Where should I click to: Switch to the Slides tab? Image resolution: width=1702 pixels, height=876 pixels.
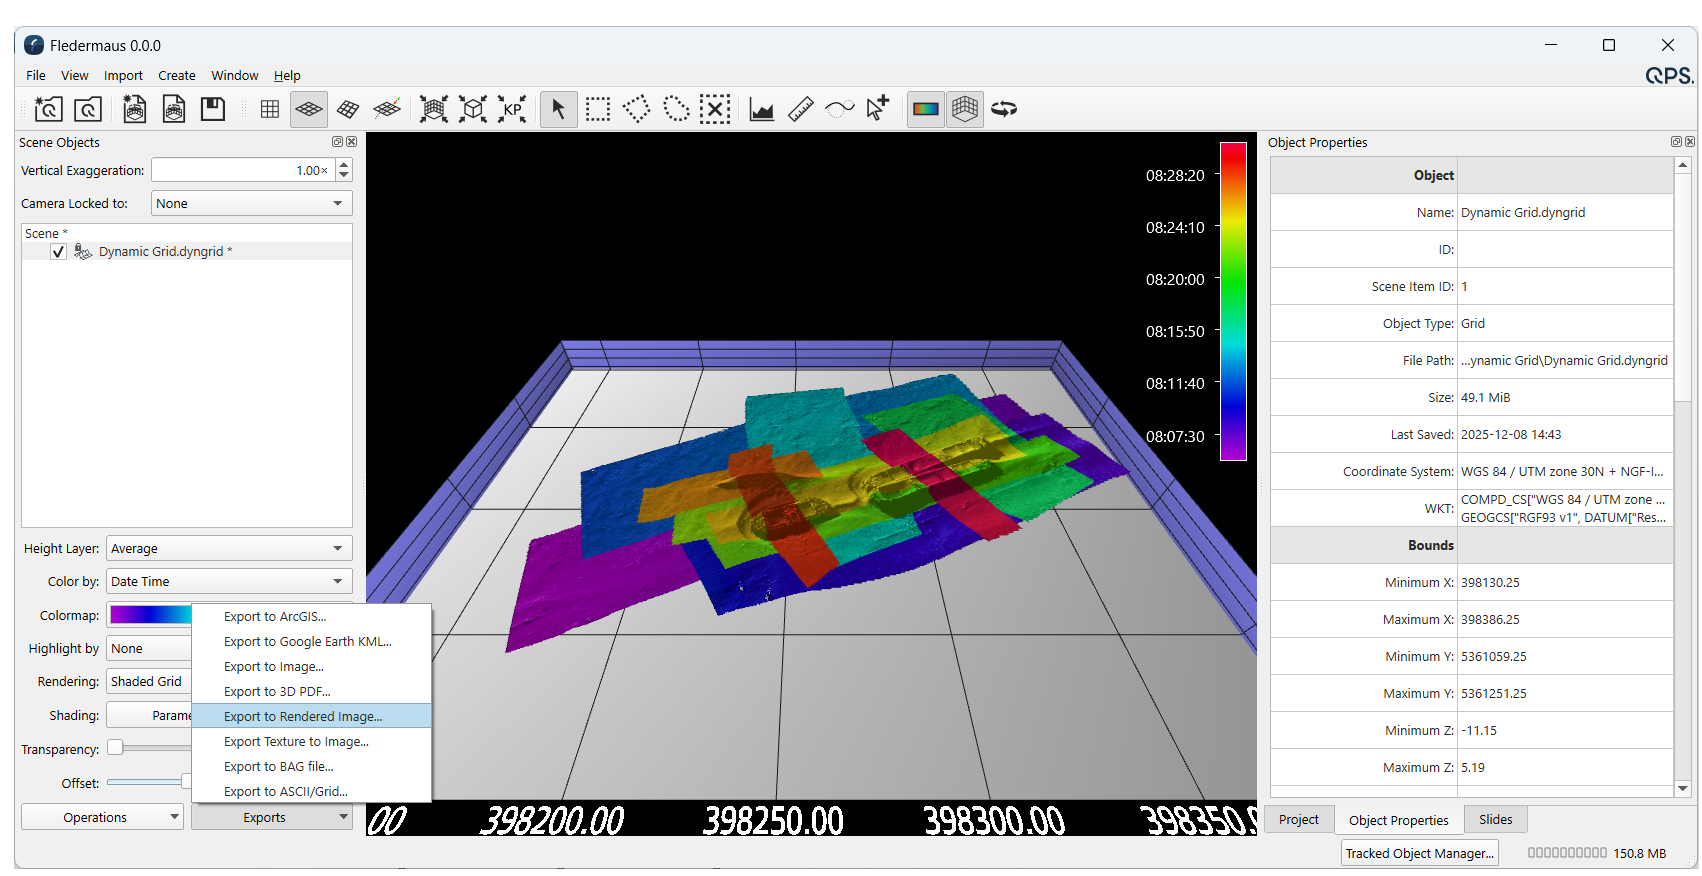(x=1495, y=819)
